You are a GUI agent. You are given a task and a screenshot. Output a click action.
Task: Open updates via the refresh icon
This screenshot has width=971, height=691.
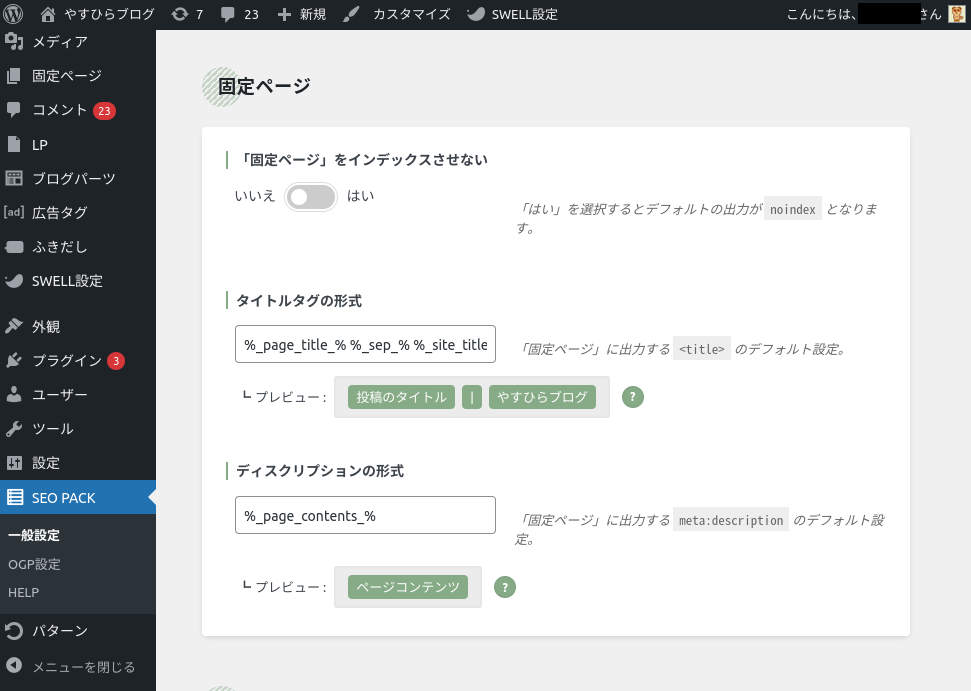[180, 14]
